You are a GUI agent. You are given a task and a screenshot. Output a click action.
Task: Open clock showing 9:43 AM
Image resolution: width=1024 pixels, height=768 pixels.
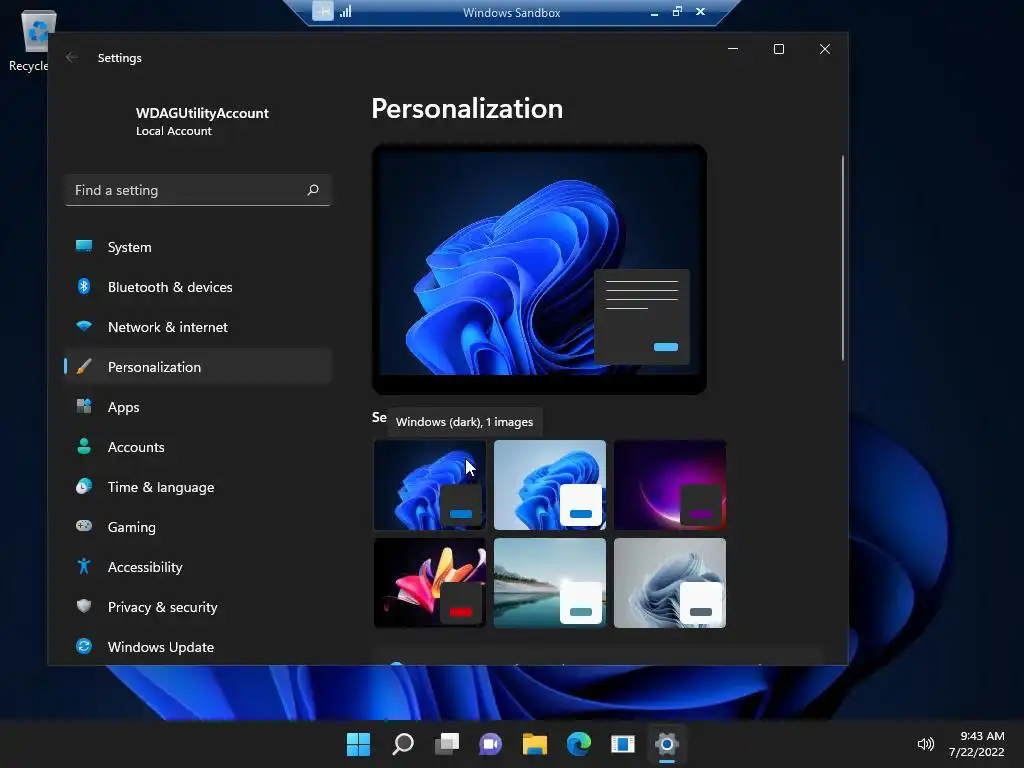pos(976,744)
